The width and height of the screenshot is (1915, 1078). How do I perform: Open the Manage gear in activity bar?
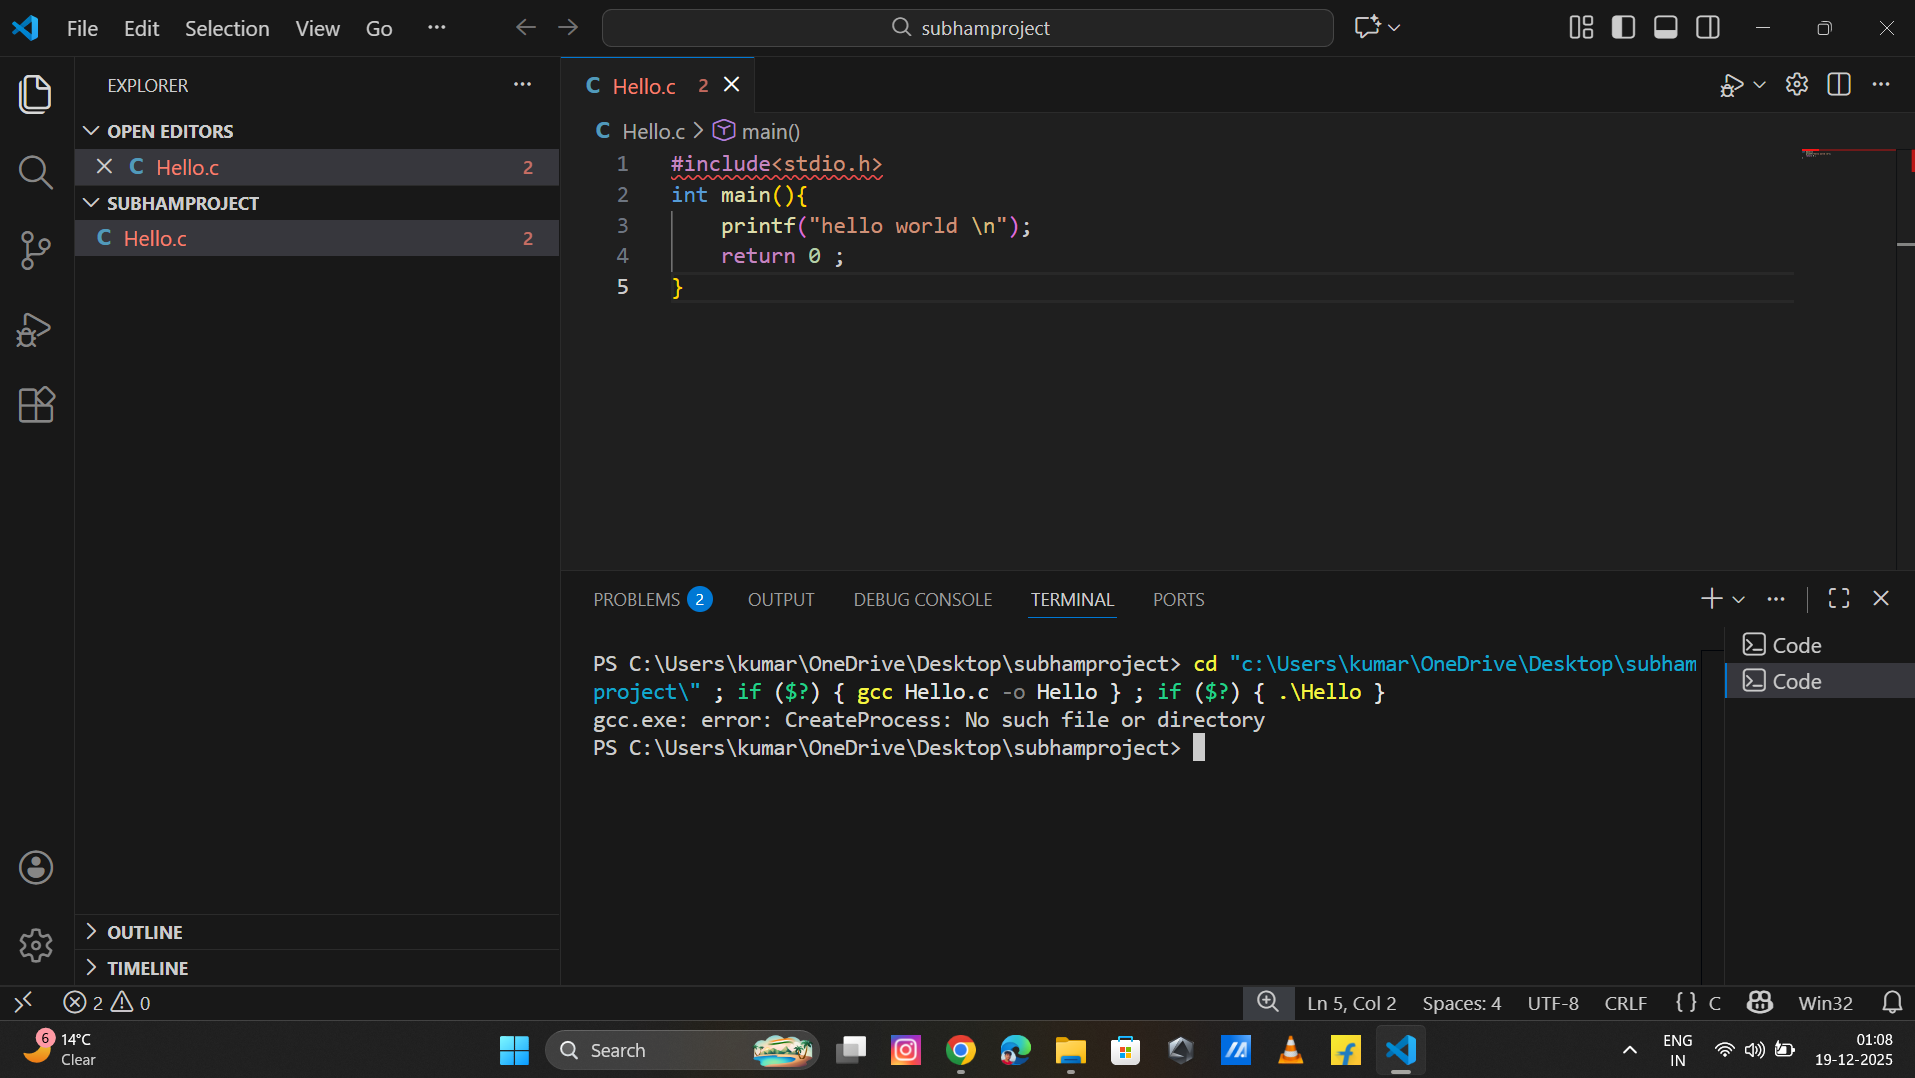tap(36, 945)
